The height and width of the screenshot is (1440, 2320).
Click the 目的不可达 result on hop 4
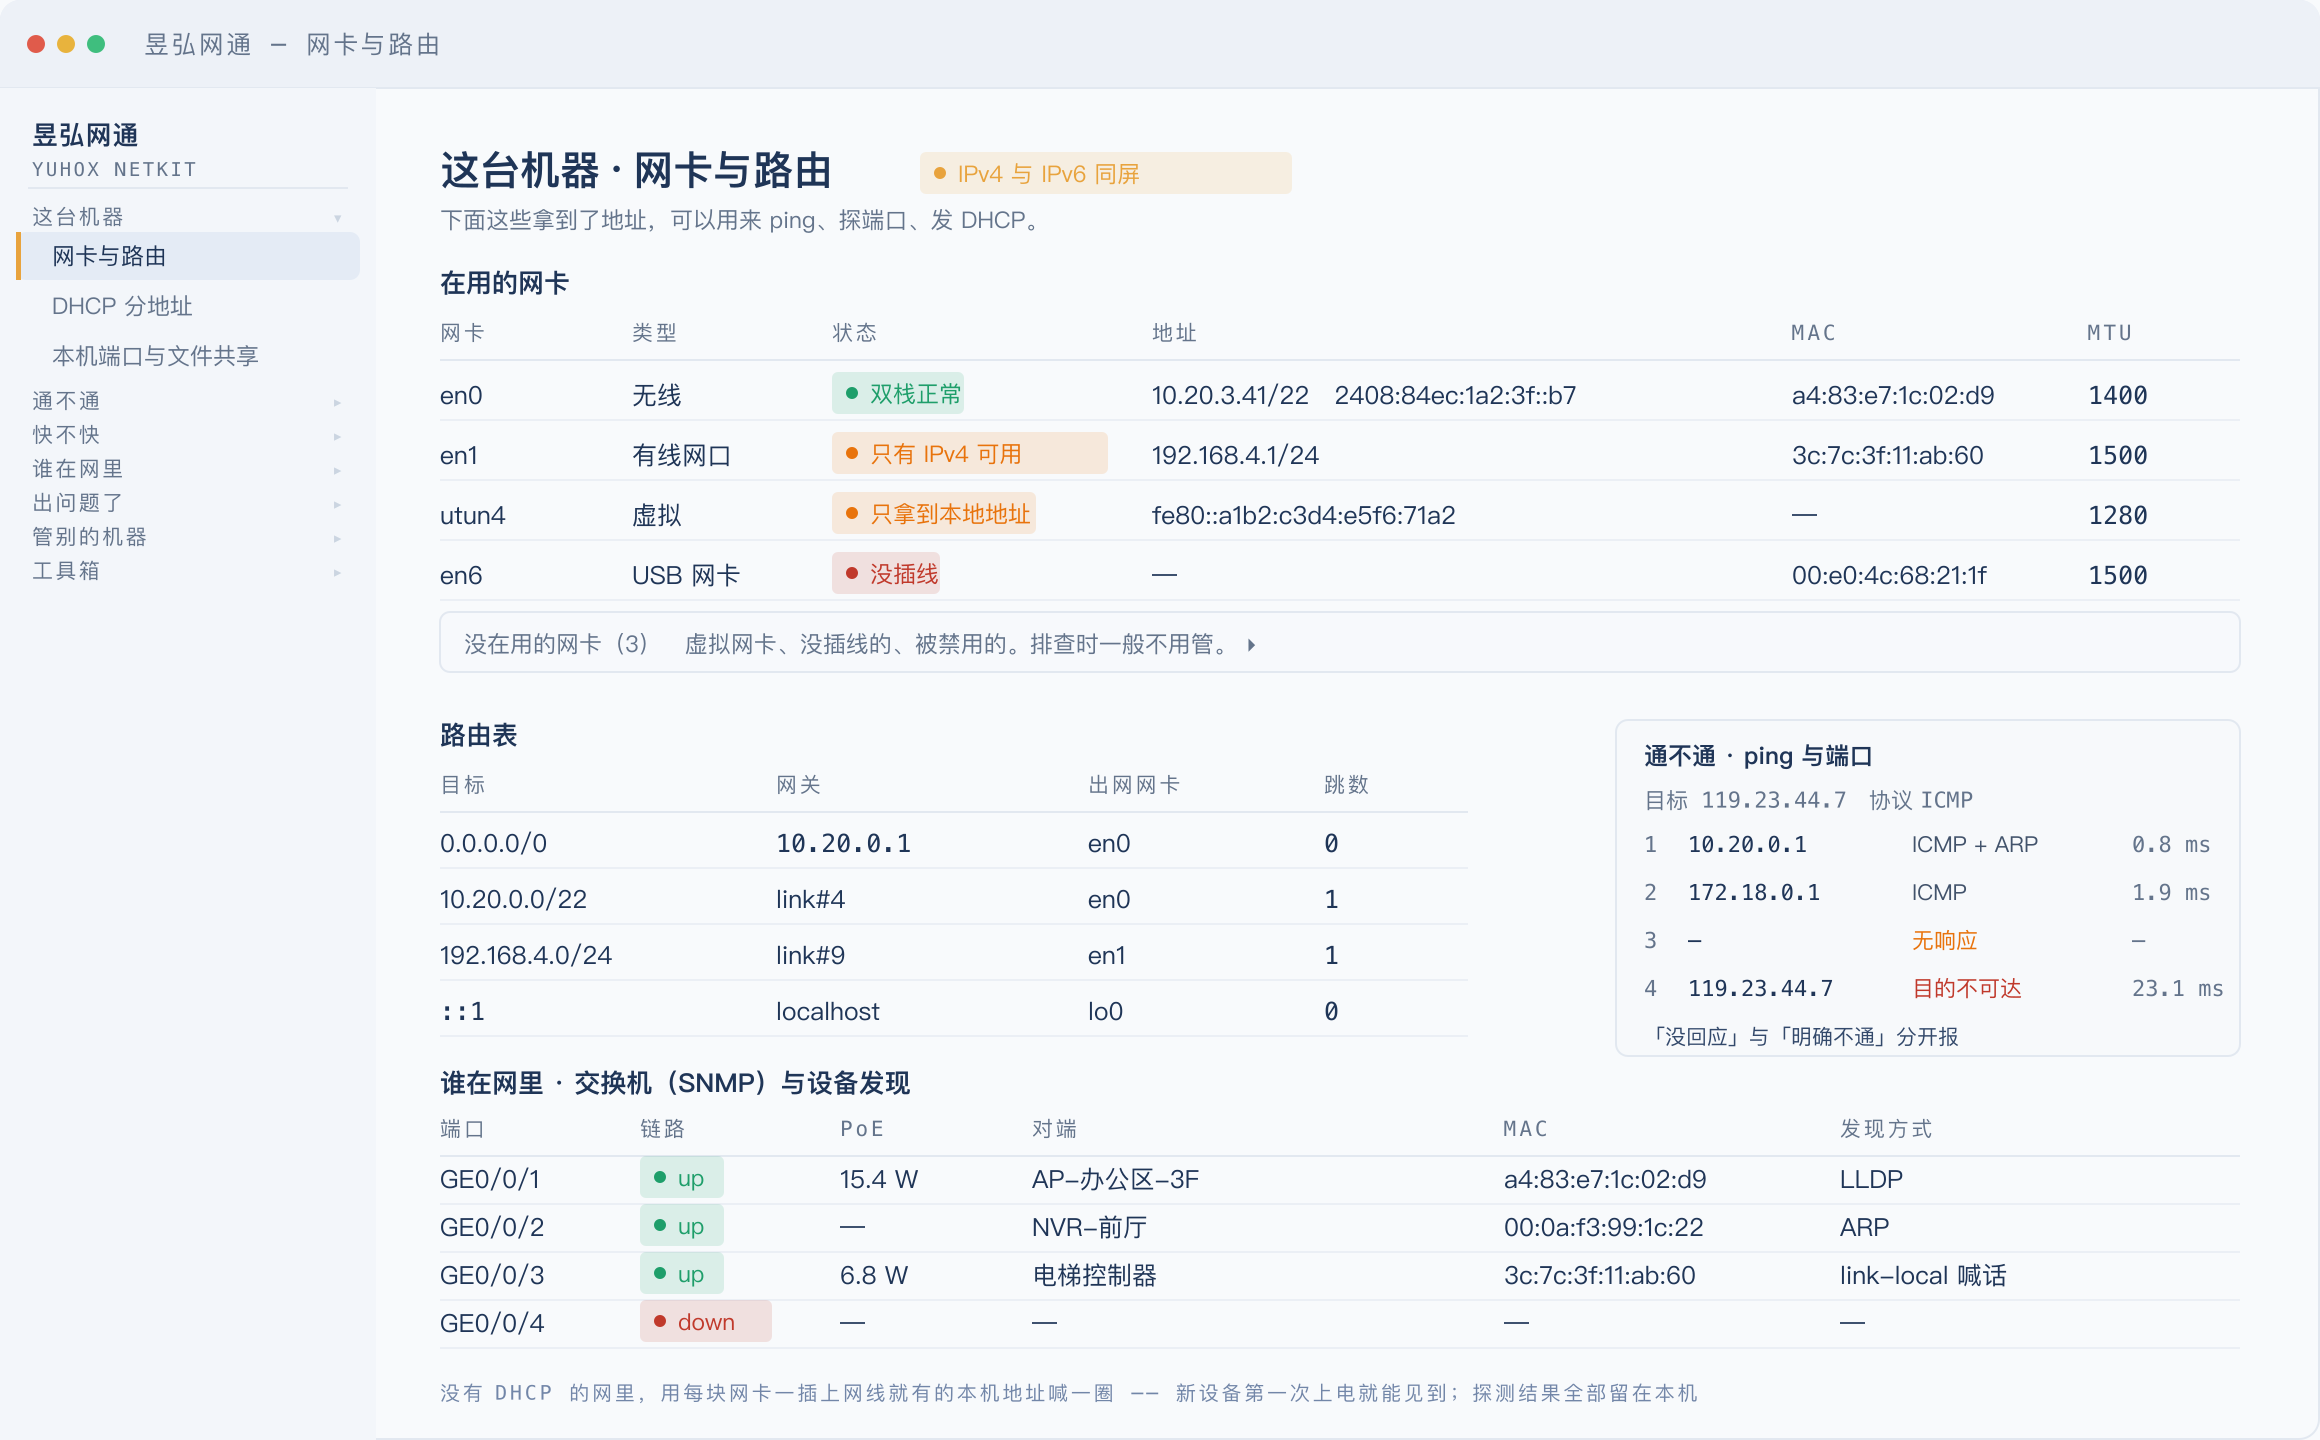click(1966, 988)
